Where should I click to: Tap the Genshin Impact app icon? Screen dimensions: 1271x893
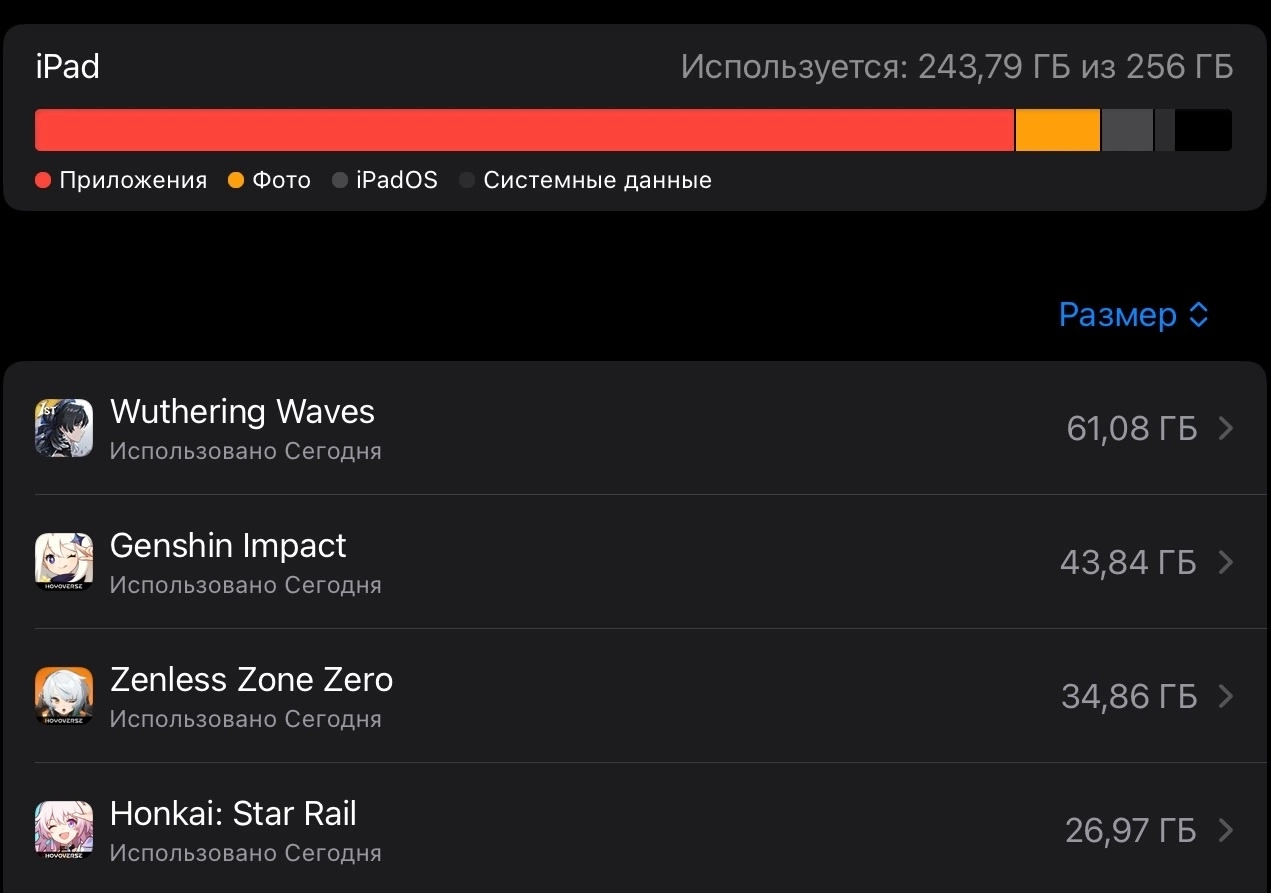click(64, 562)
